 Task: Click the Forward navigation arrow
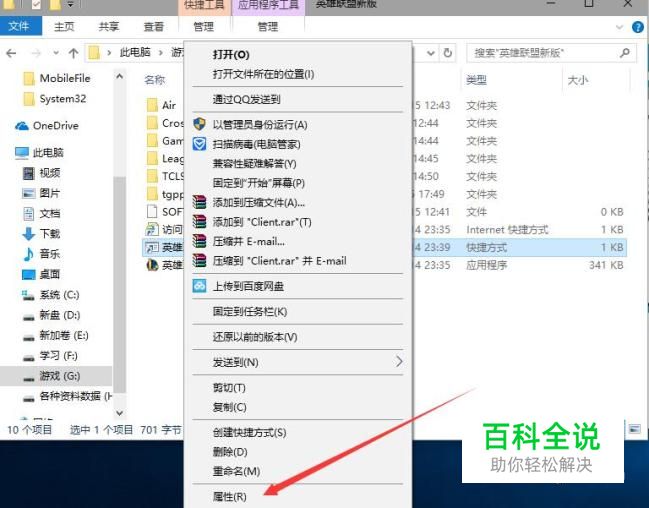(36, 53)
